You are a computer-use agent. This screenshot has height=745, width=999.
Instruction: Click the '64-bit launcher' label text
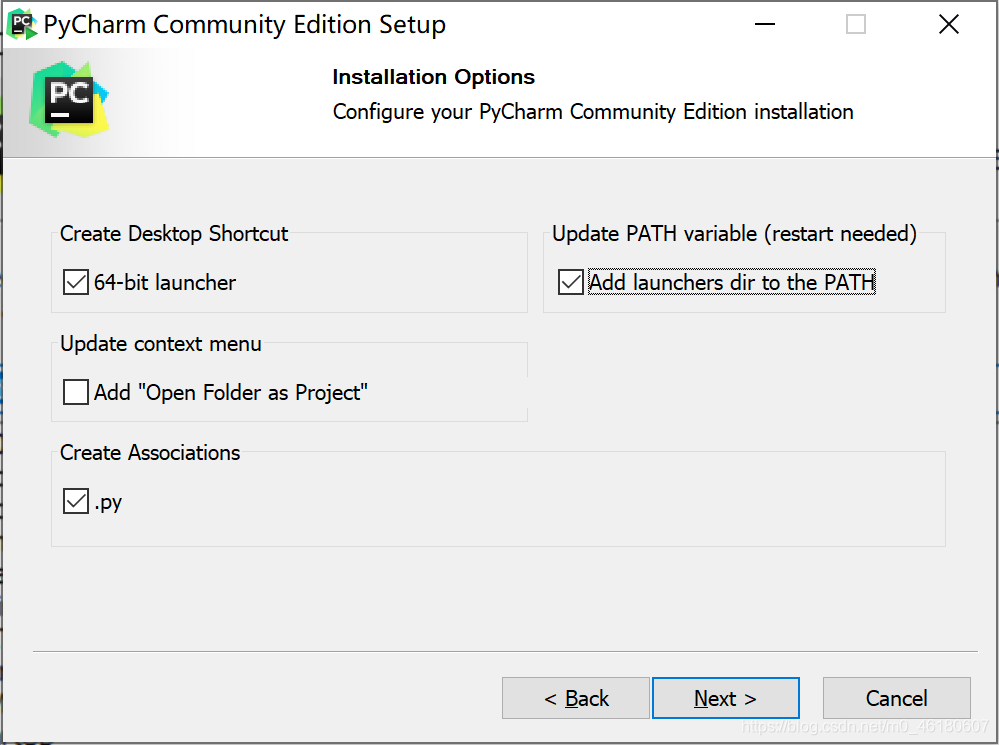165,282
